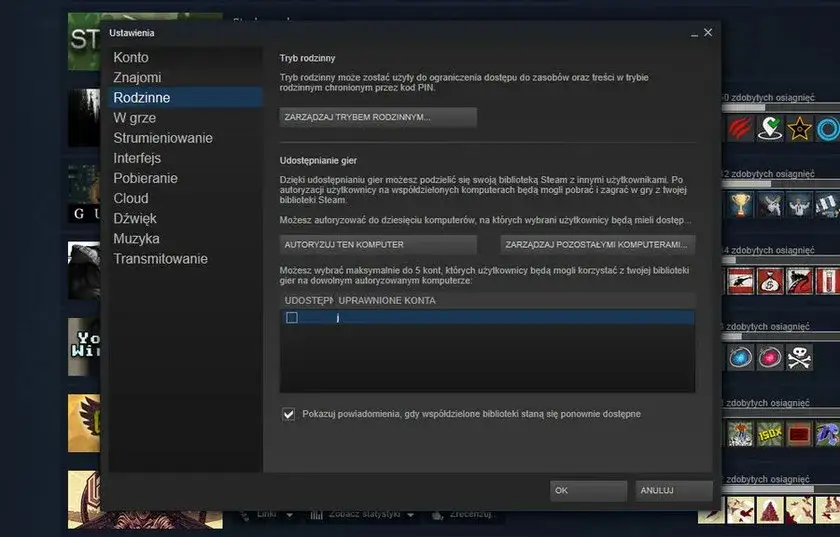Click blue ring achievement icon
Screen dimensions: 840x537
click(x=828, y=129)
